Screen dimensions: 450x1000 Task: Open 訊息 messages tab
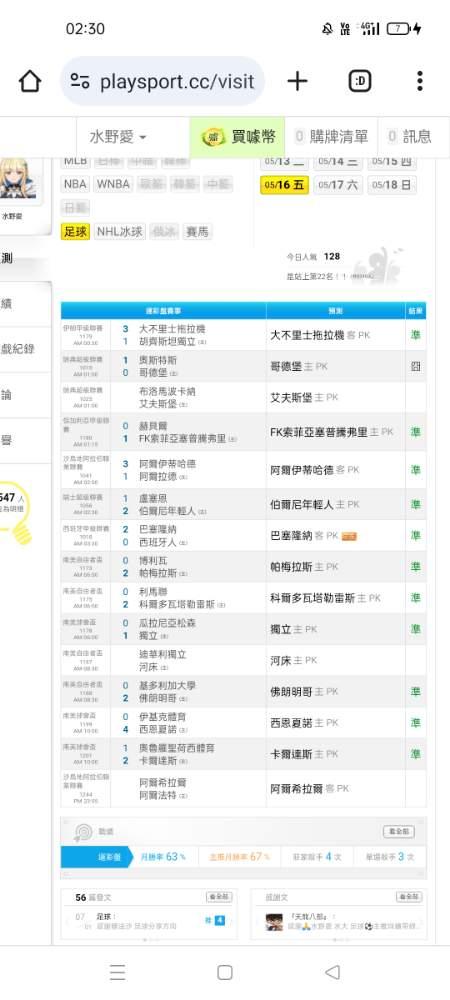pyautogui.click(x=409, y=136)
